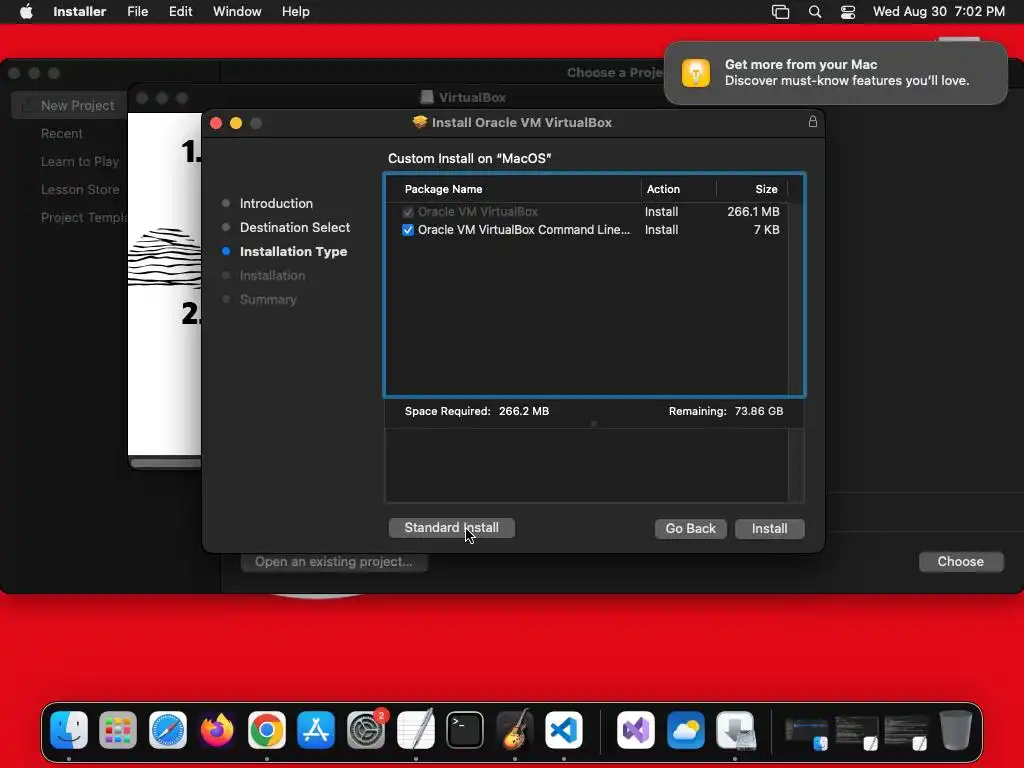Click the 7 KB size cell

766,230
